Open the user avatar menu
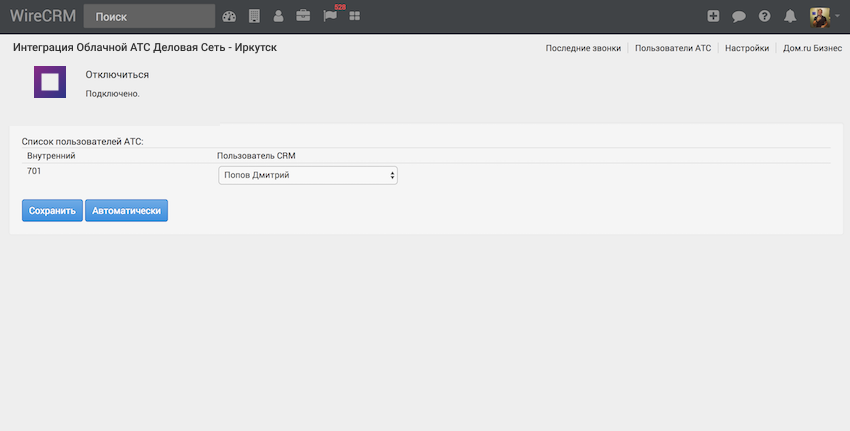The width and height of the screenshot is (850, 431). (823, 16)
